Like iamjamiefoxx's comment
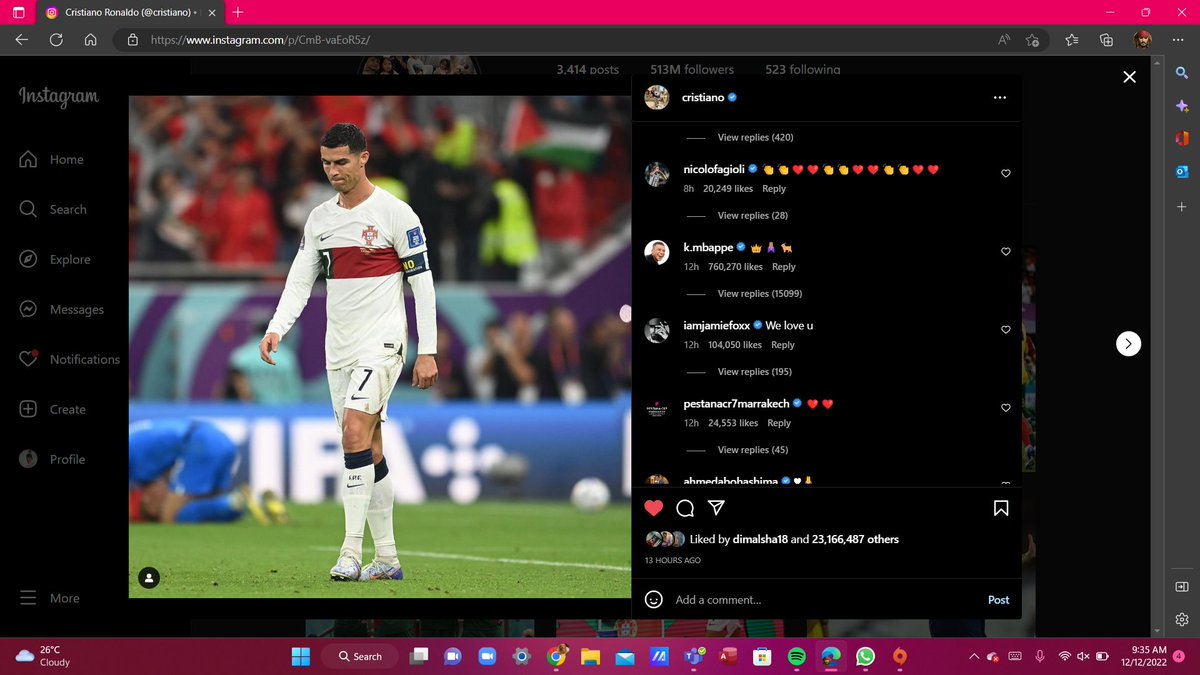Screen dimensions: 1200x675 (1006, 329)
